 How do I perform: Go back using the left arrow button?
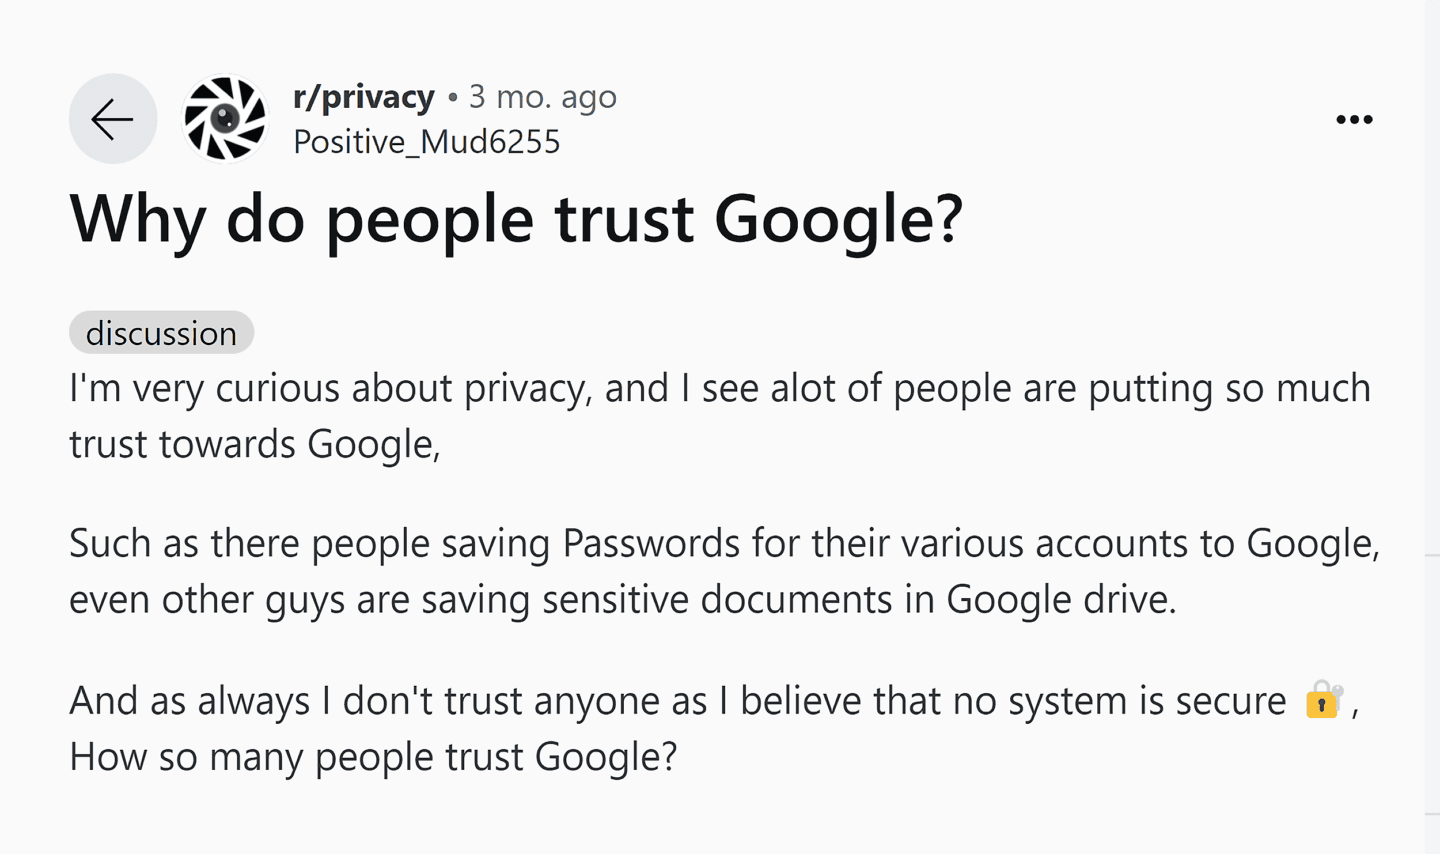(x=112, y=119)
